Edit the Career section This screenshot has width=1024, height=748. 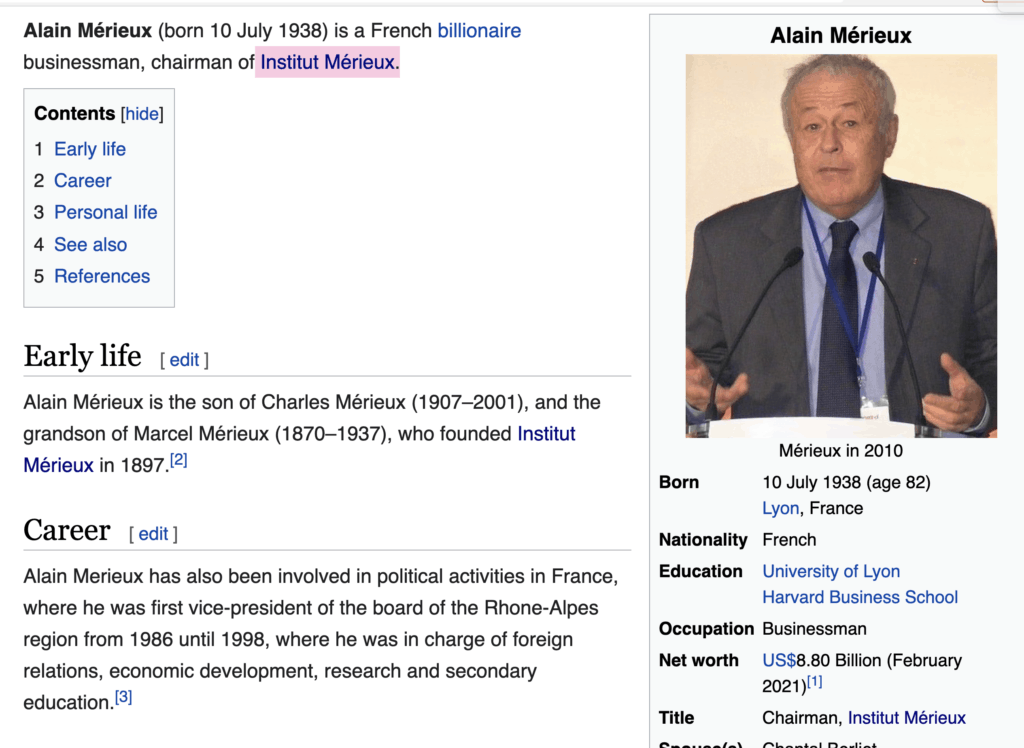(153, 534)
